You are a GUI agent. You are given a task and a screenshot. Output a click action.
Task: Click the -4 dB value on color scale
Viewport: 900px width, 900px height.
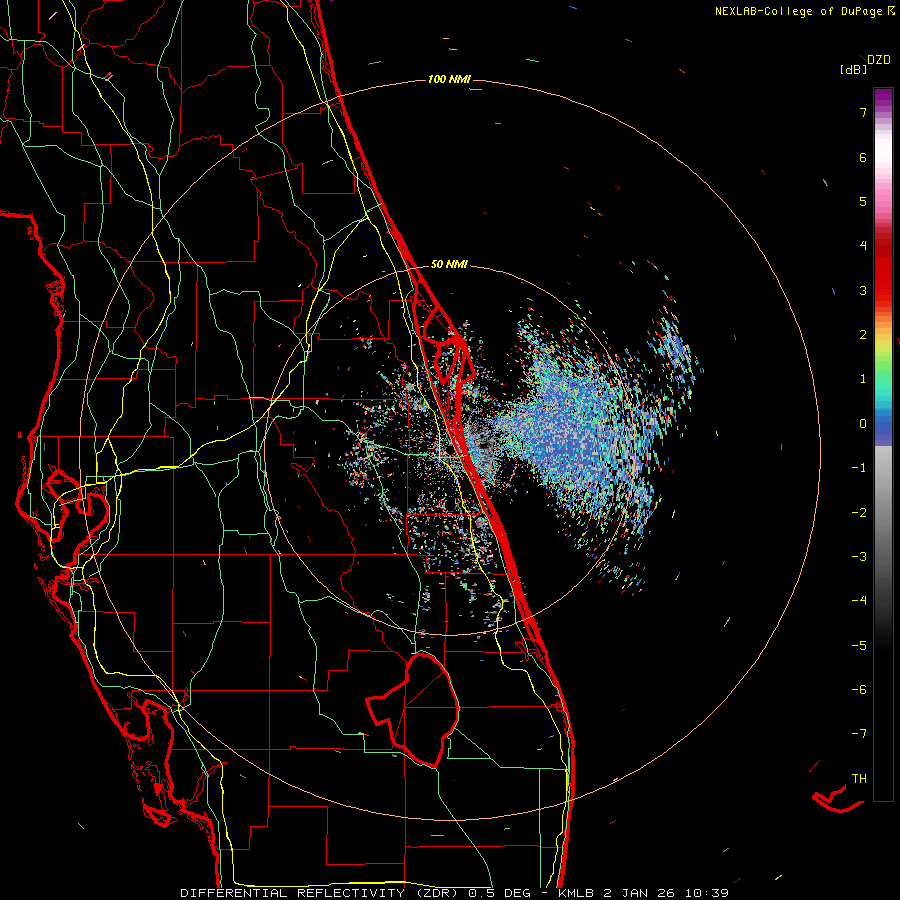(859, 601)
